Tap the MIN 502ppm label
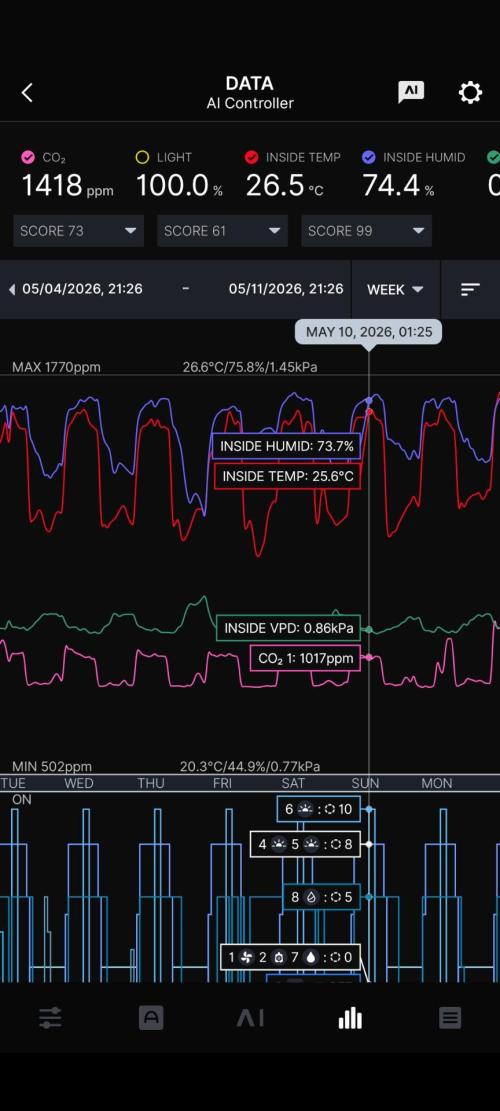Image resolution: width=500 pixels, height=1111 pixels. point(52,767)
